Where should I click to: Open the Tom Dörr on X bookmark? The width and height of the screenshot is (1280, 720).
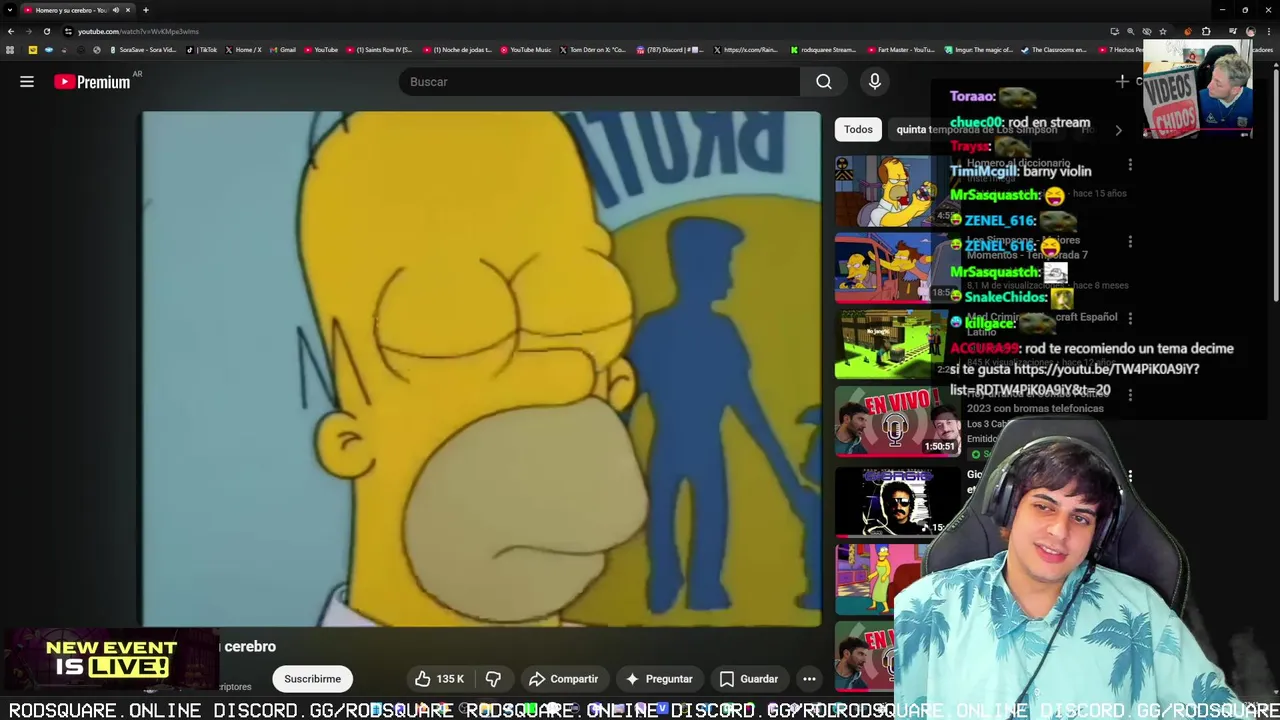pyautogui.click(x=594, y=50)
